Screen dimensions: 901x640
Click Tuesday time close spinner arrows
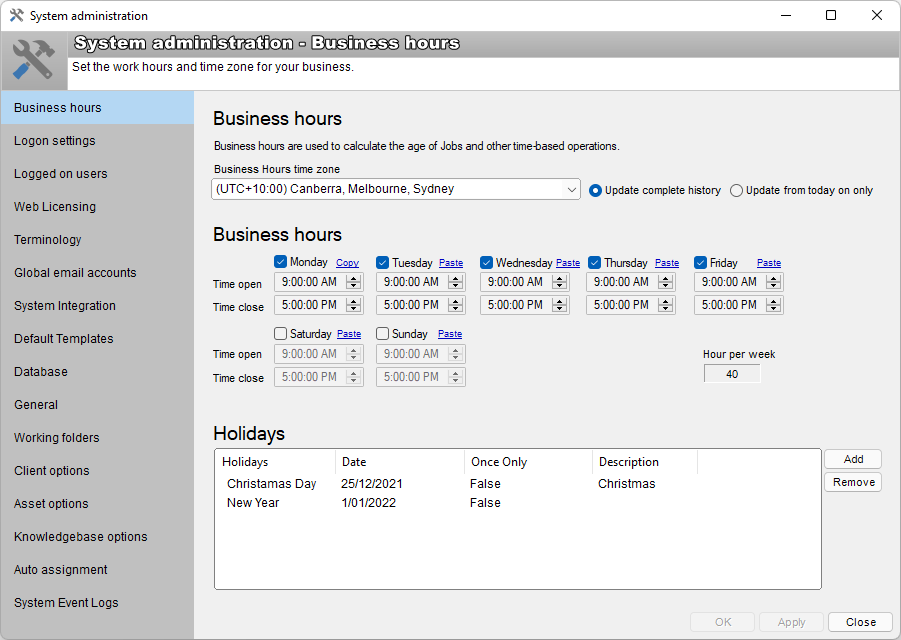point(456,305)
